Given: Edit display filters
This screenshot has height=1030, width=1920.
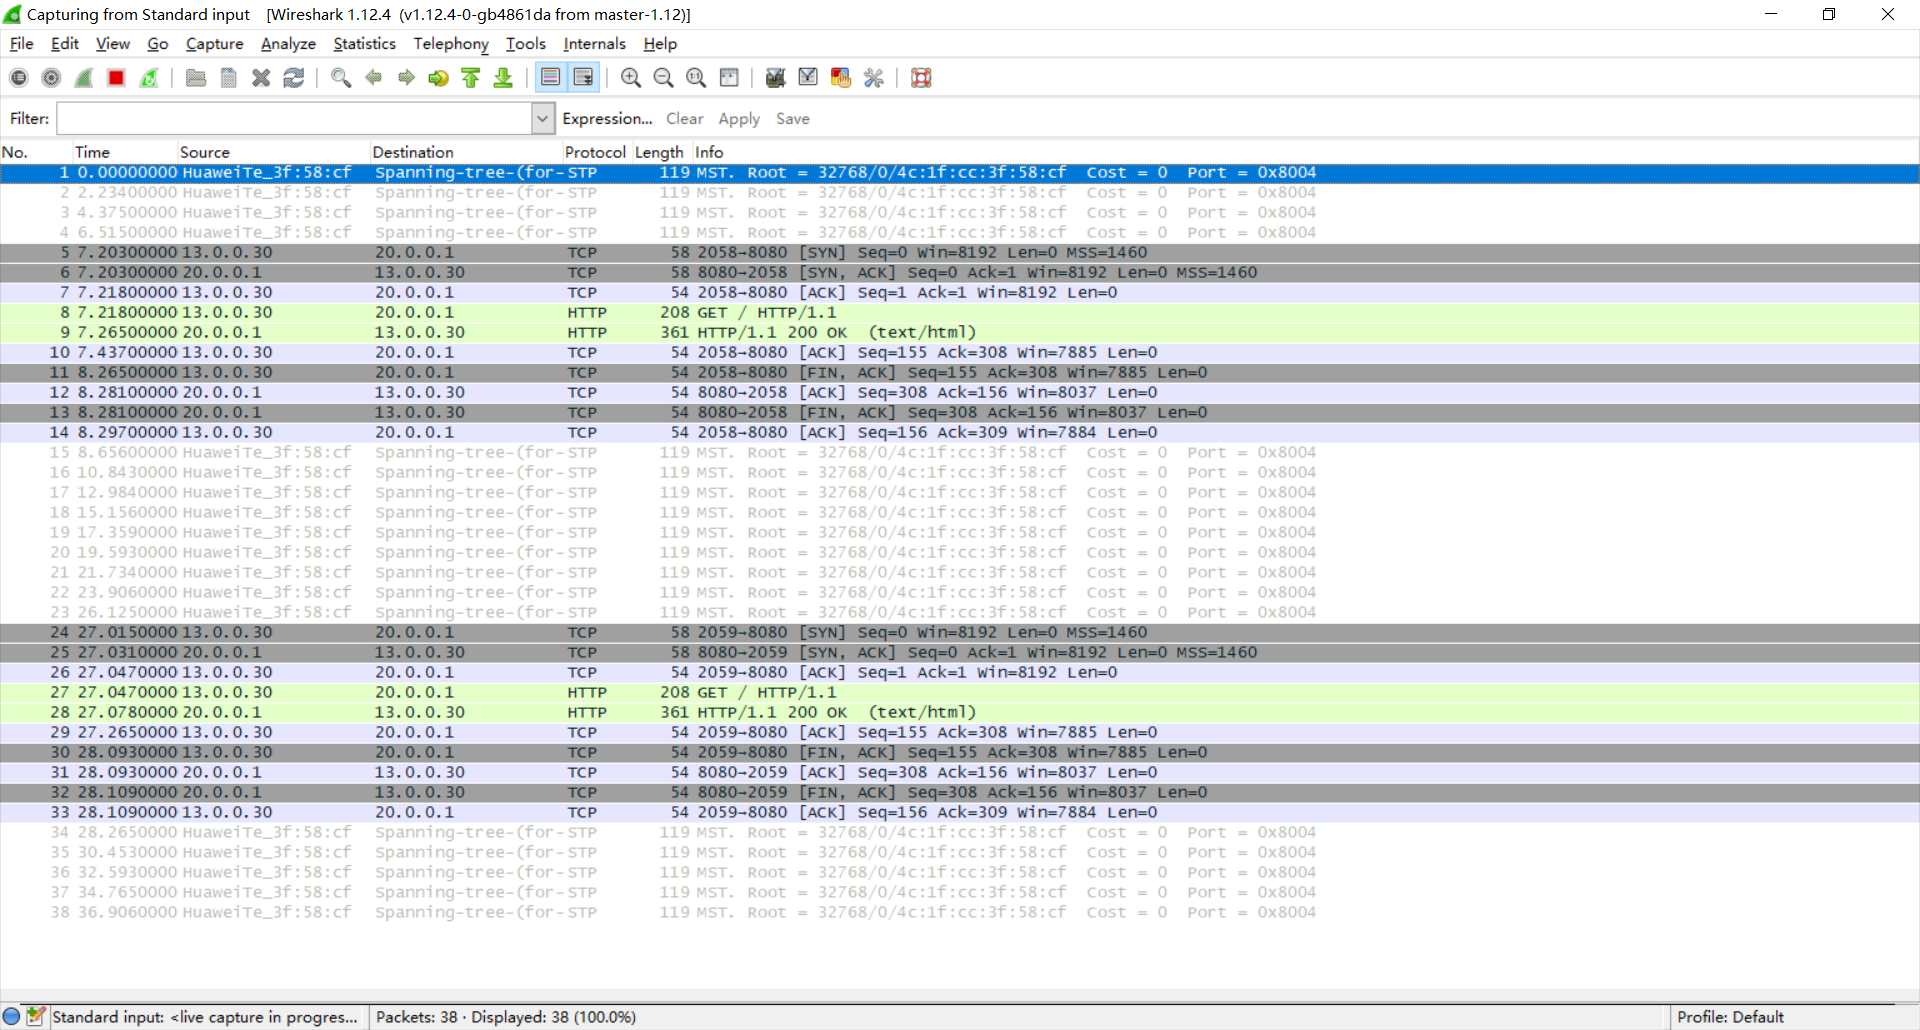Looking at the screenshot, I should click(x=808, y=78).
